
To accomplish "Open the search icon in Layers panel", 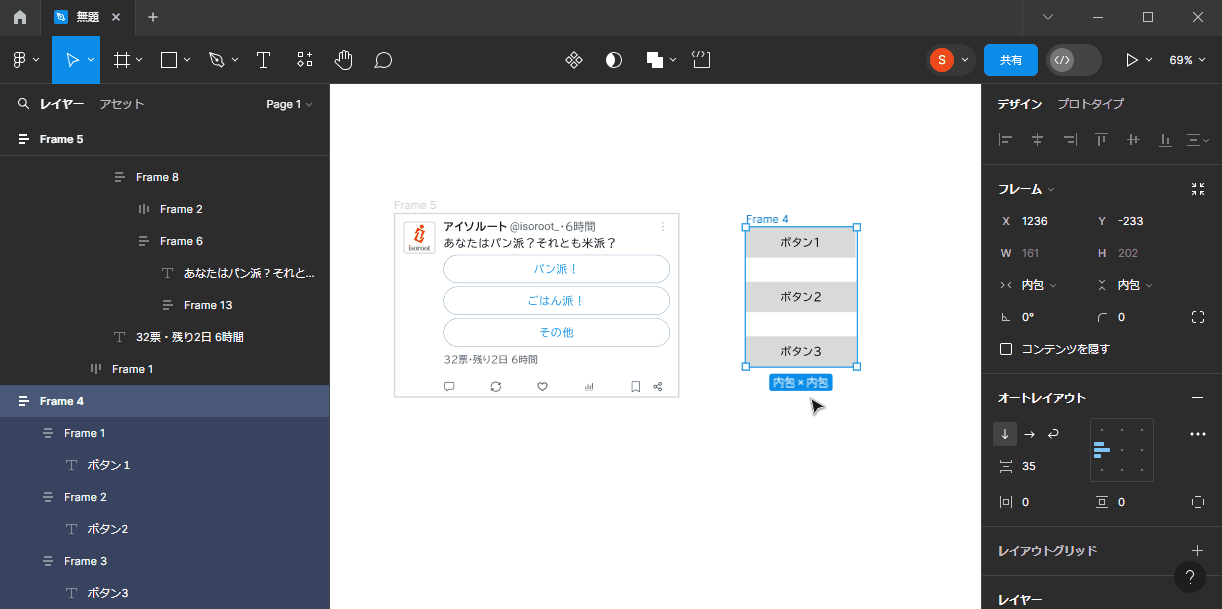I will coord(23,104).
